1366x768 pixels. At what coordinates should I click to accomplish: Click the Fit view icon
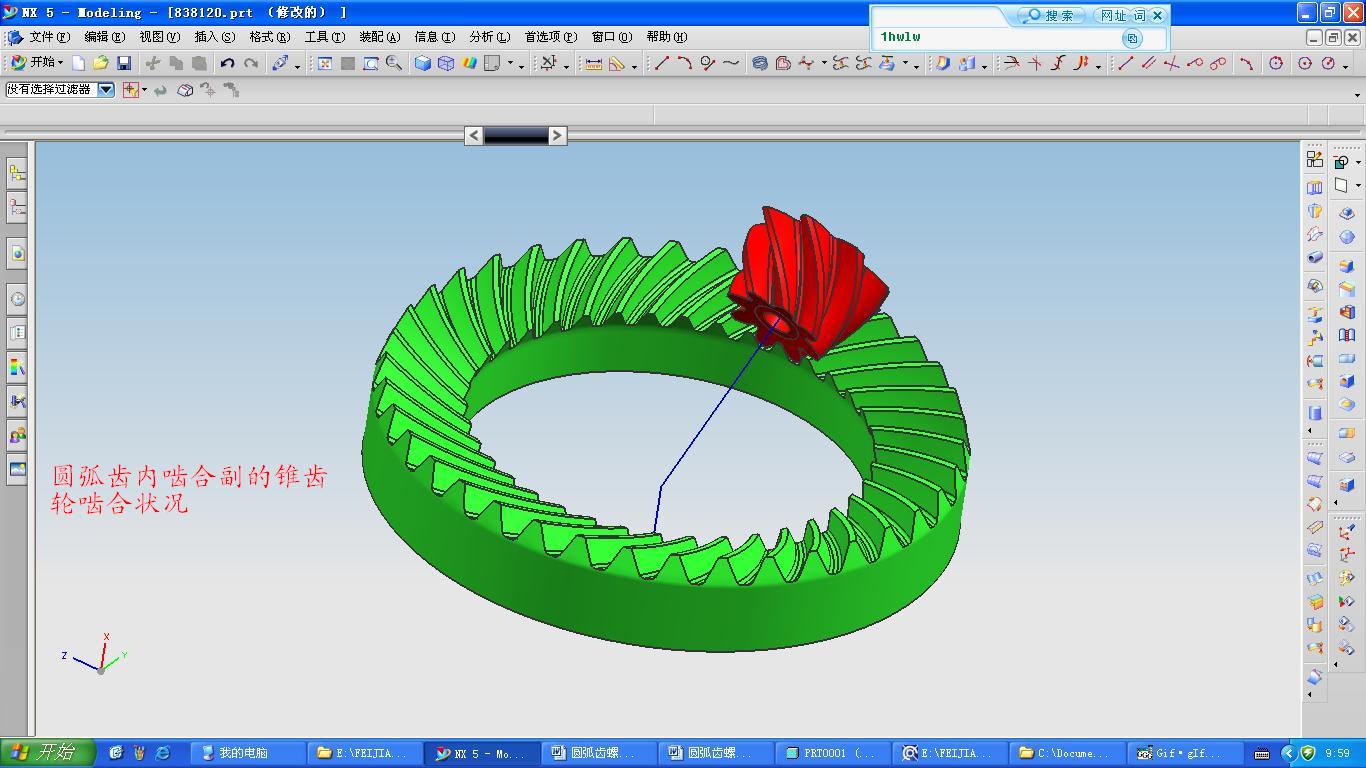(x=325, y=63)
